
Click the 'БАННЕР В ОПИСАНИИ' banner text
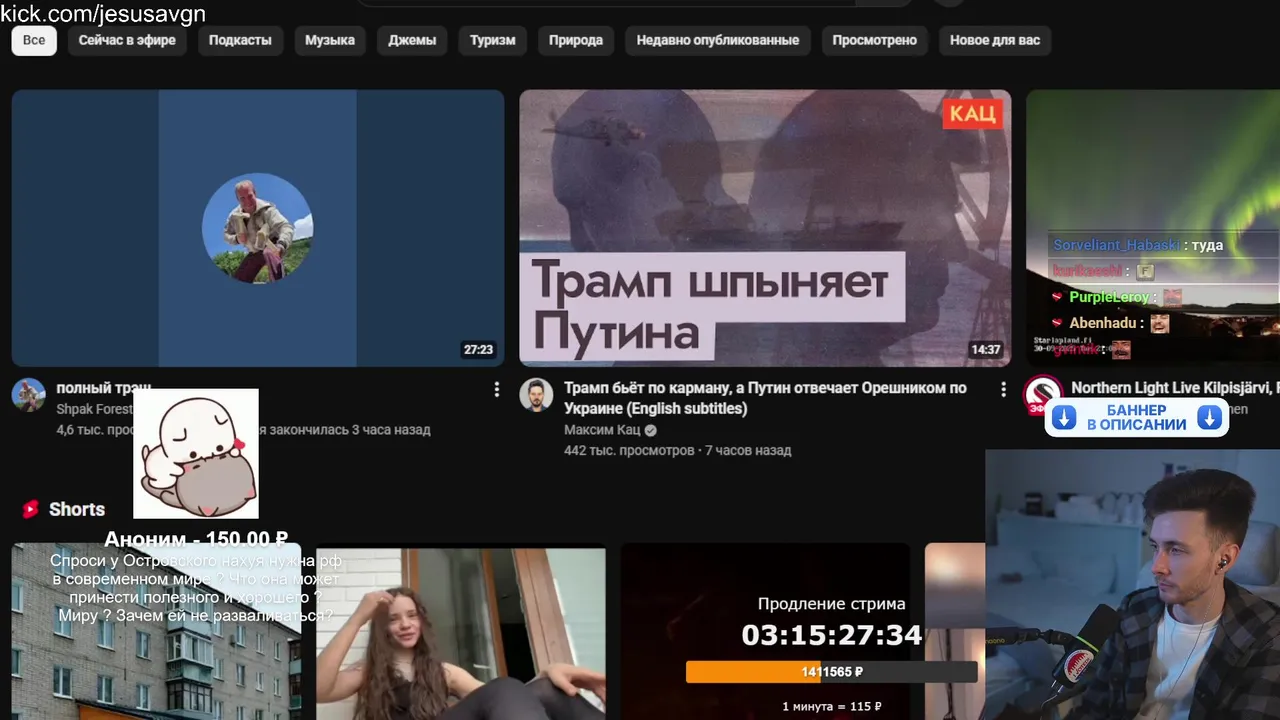pyautogui.click(x=1137, y=418)
